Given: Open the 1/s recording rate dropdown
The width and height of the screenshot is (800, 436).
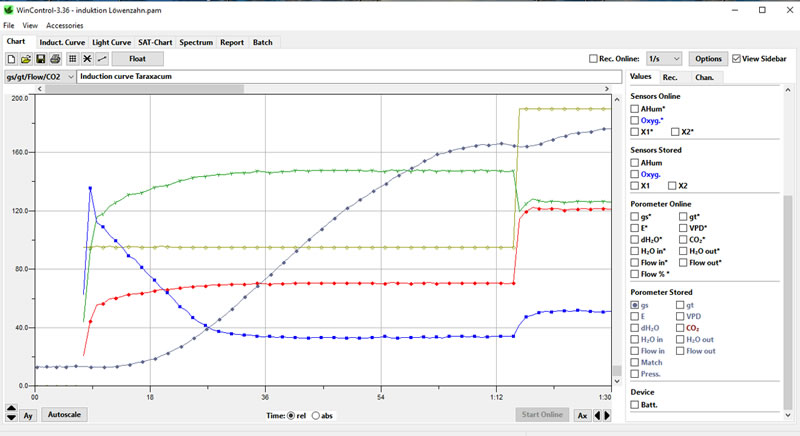Looking at the screenshot, I should click(664, 59).
